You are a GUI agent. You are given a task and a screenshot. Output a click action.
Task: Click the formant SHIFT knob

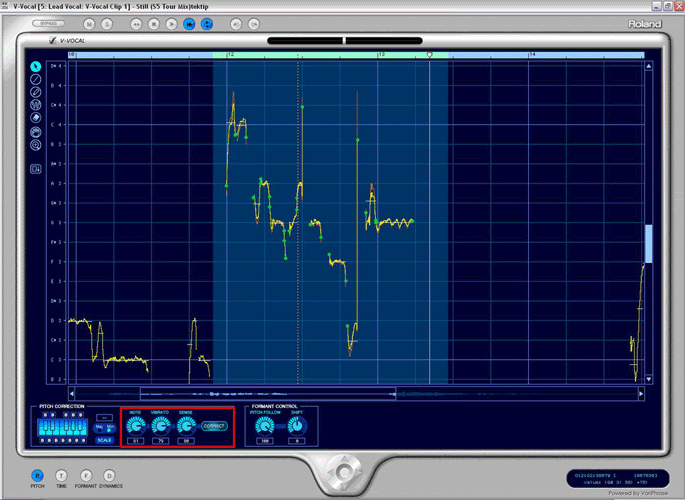(x=297, y=426)
